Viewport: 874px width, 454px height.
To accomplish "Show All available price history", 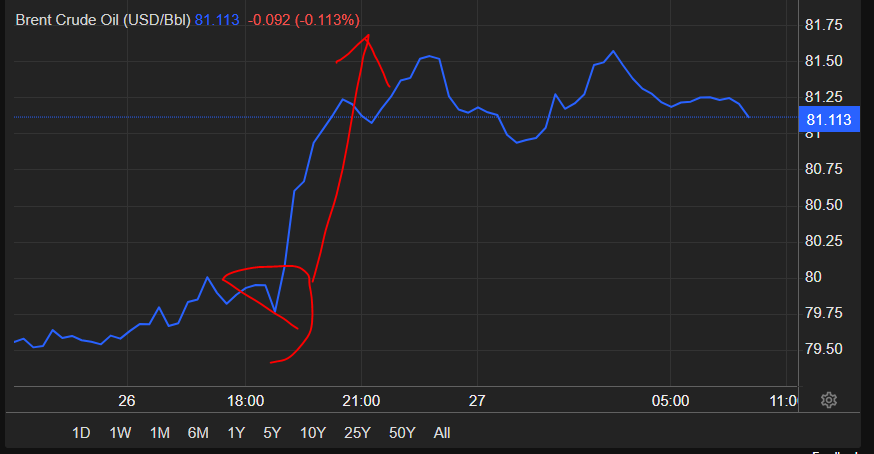I will click(x=442, y=433).
